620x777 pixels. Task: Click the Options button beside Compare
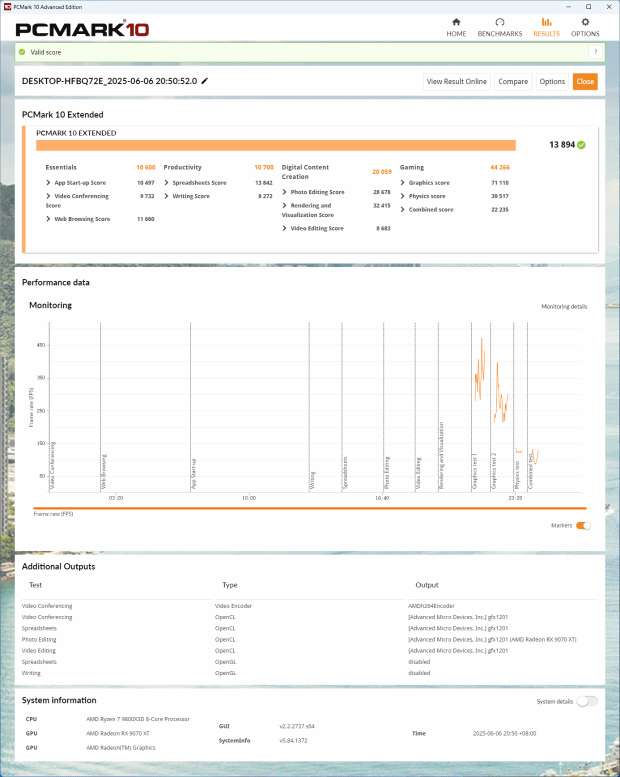[552, 82]
